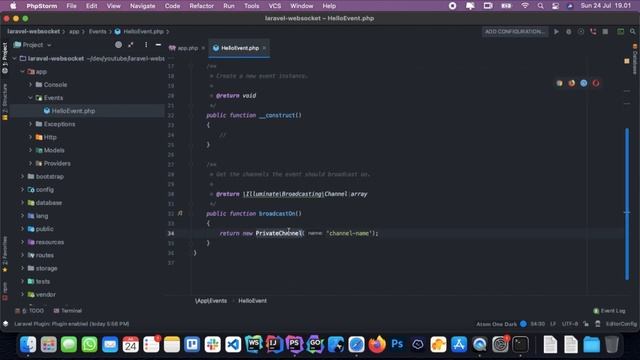Screen dimensions: 640x360
Task: Close the HelloEvent.php tab
Action: coord(264,48)
